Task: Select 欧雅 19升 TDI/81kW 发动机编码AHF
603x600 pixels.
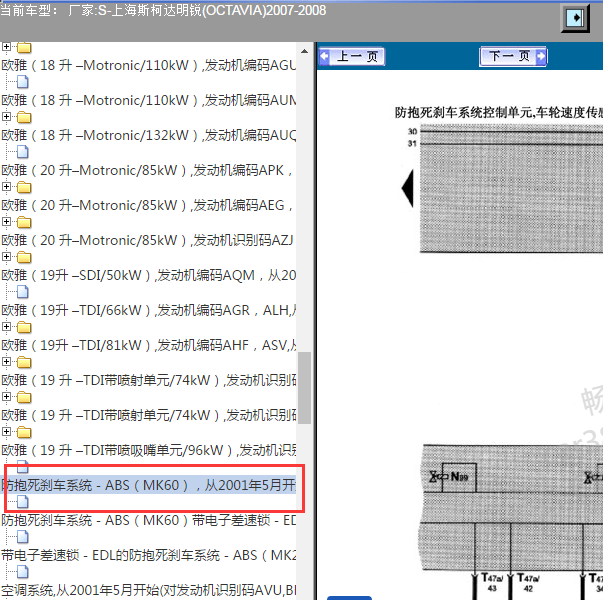Action: click(148, 345)
